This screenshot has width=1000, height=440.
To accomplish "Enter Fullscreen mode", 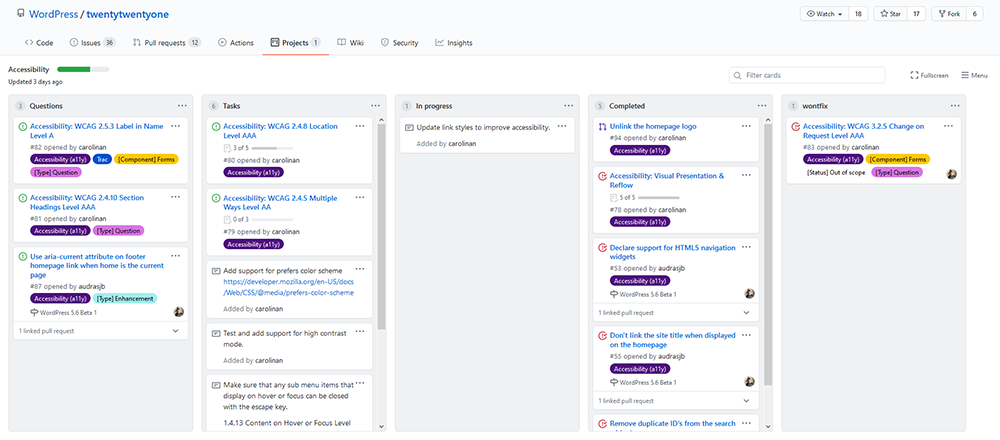I will (x=929, y=75).
